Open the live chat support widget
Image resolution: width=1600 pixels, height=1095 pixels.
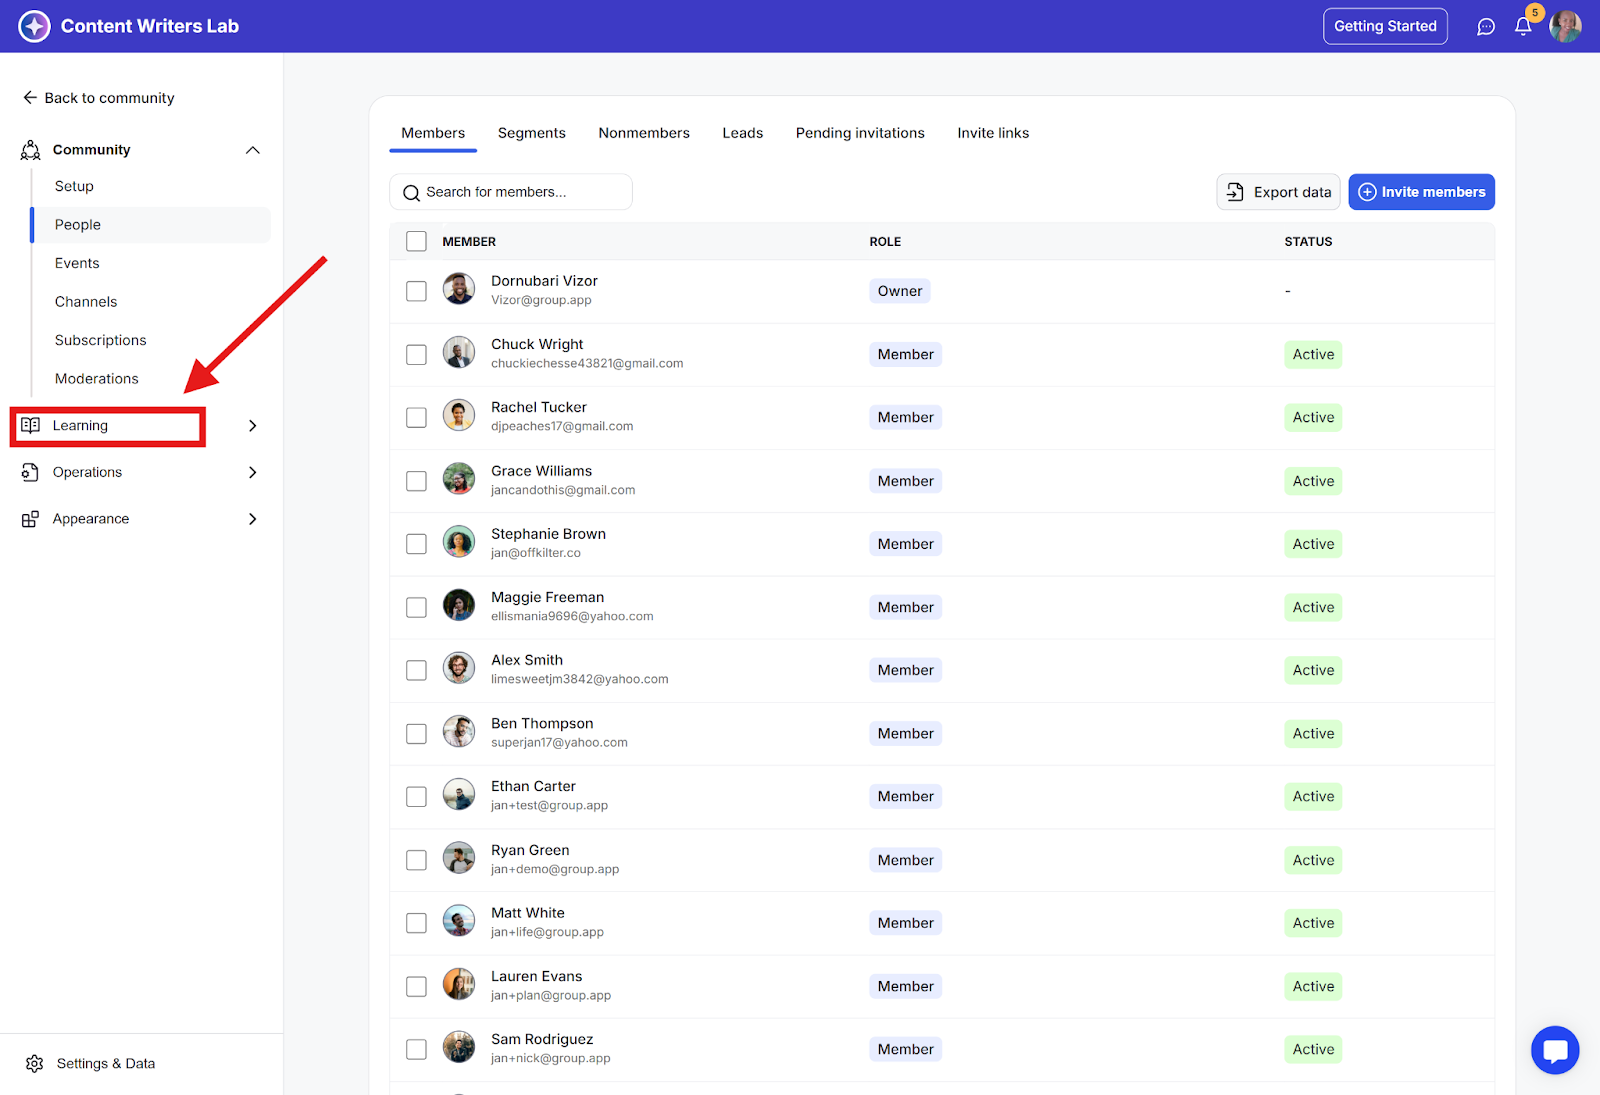tap(1555, 1050)
